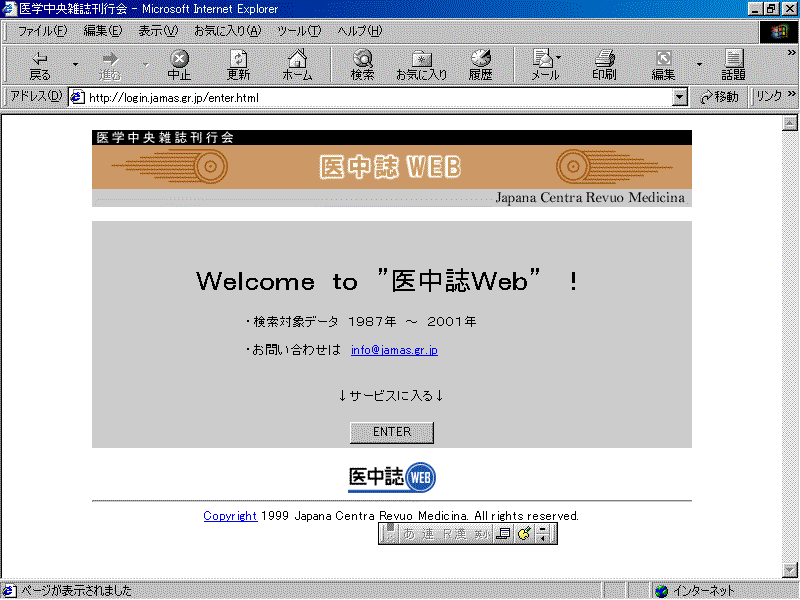This screenshot has width=800, height=600.
Task: Open the Edit (編集) menu
Action: pos(103,31)
